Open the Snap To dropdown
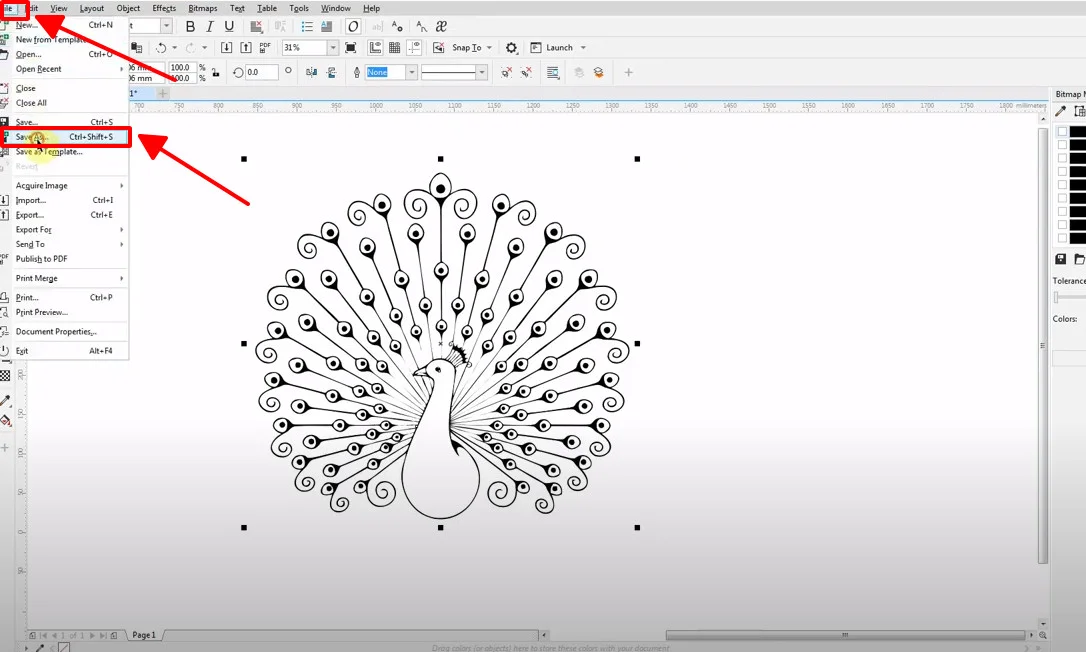Image resolution: width=1086 pixels, height=652 pixels. pyautogui.click(x=489, y=48)
